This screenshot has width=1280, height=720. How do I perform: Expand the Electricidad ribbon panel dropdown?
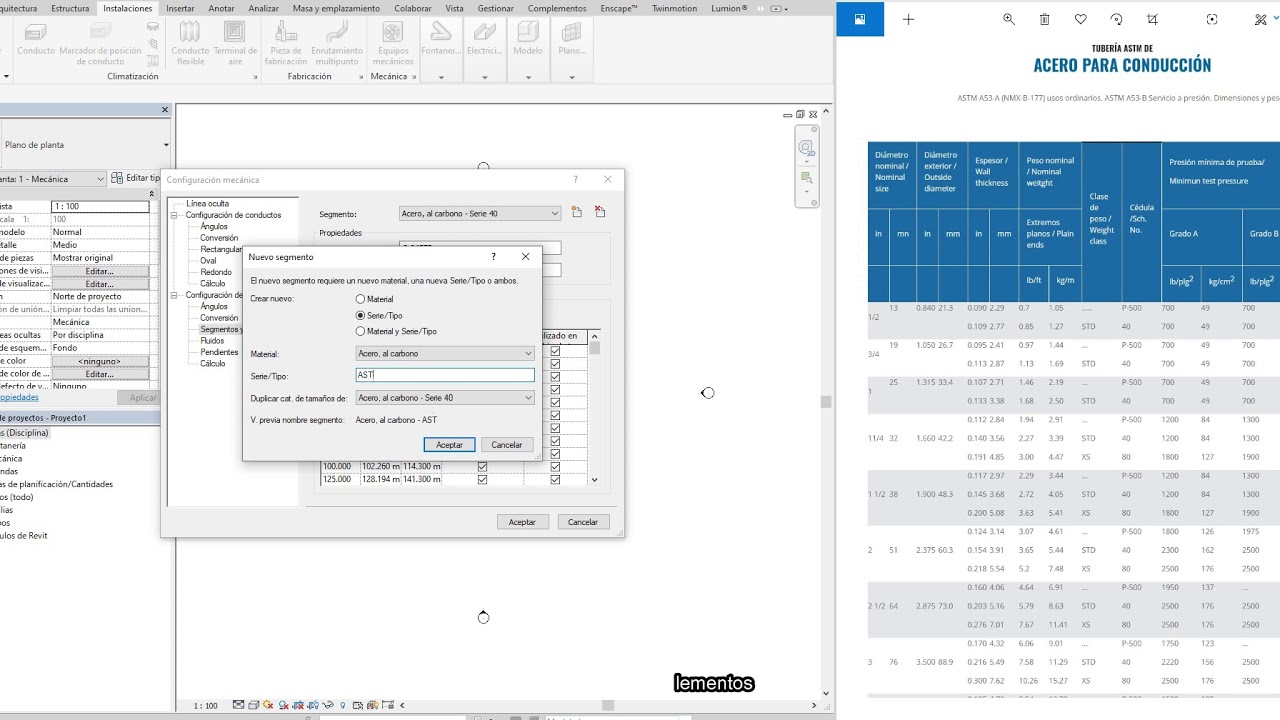tap(485, 77)
